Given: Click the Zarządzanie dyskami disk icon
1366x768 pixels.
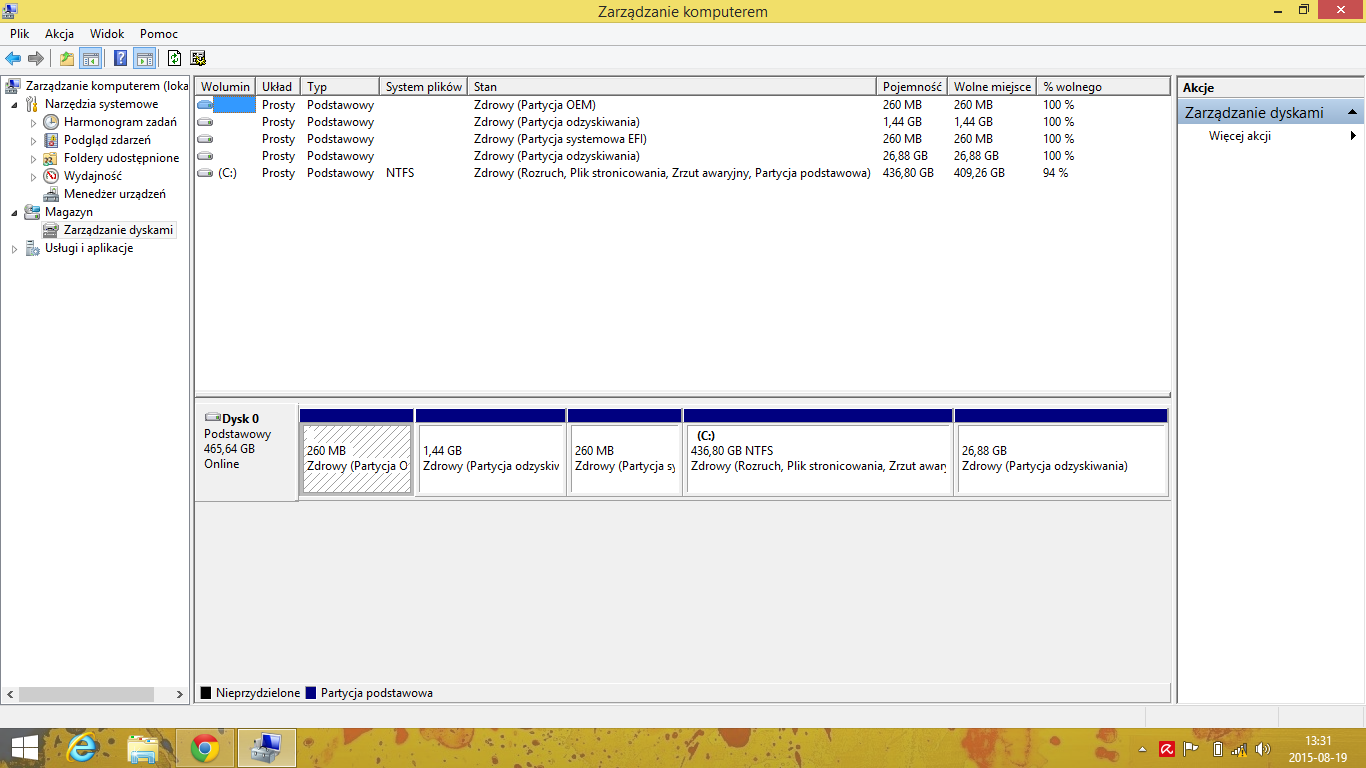Looking at the screenshot, I should pyautogui.click(x=51, y=230).
